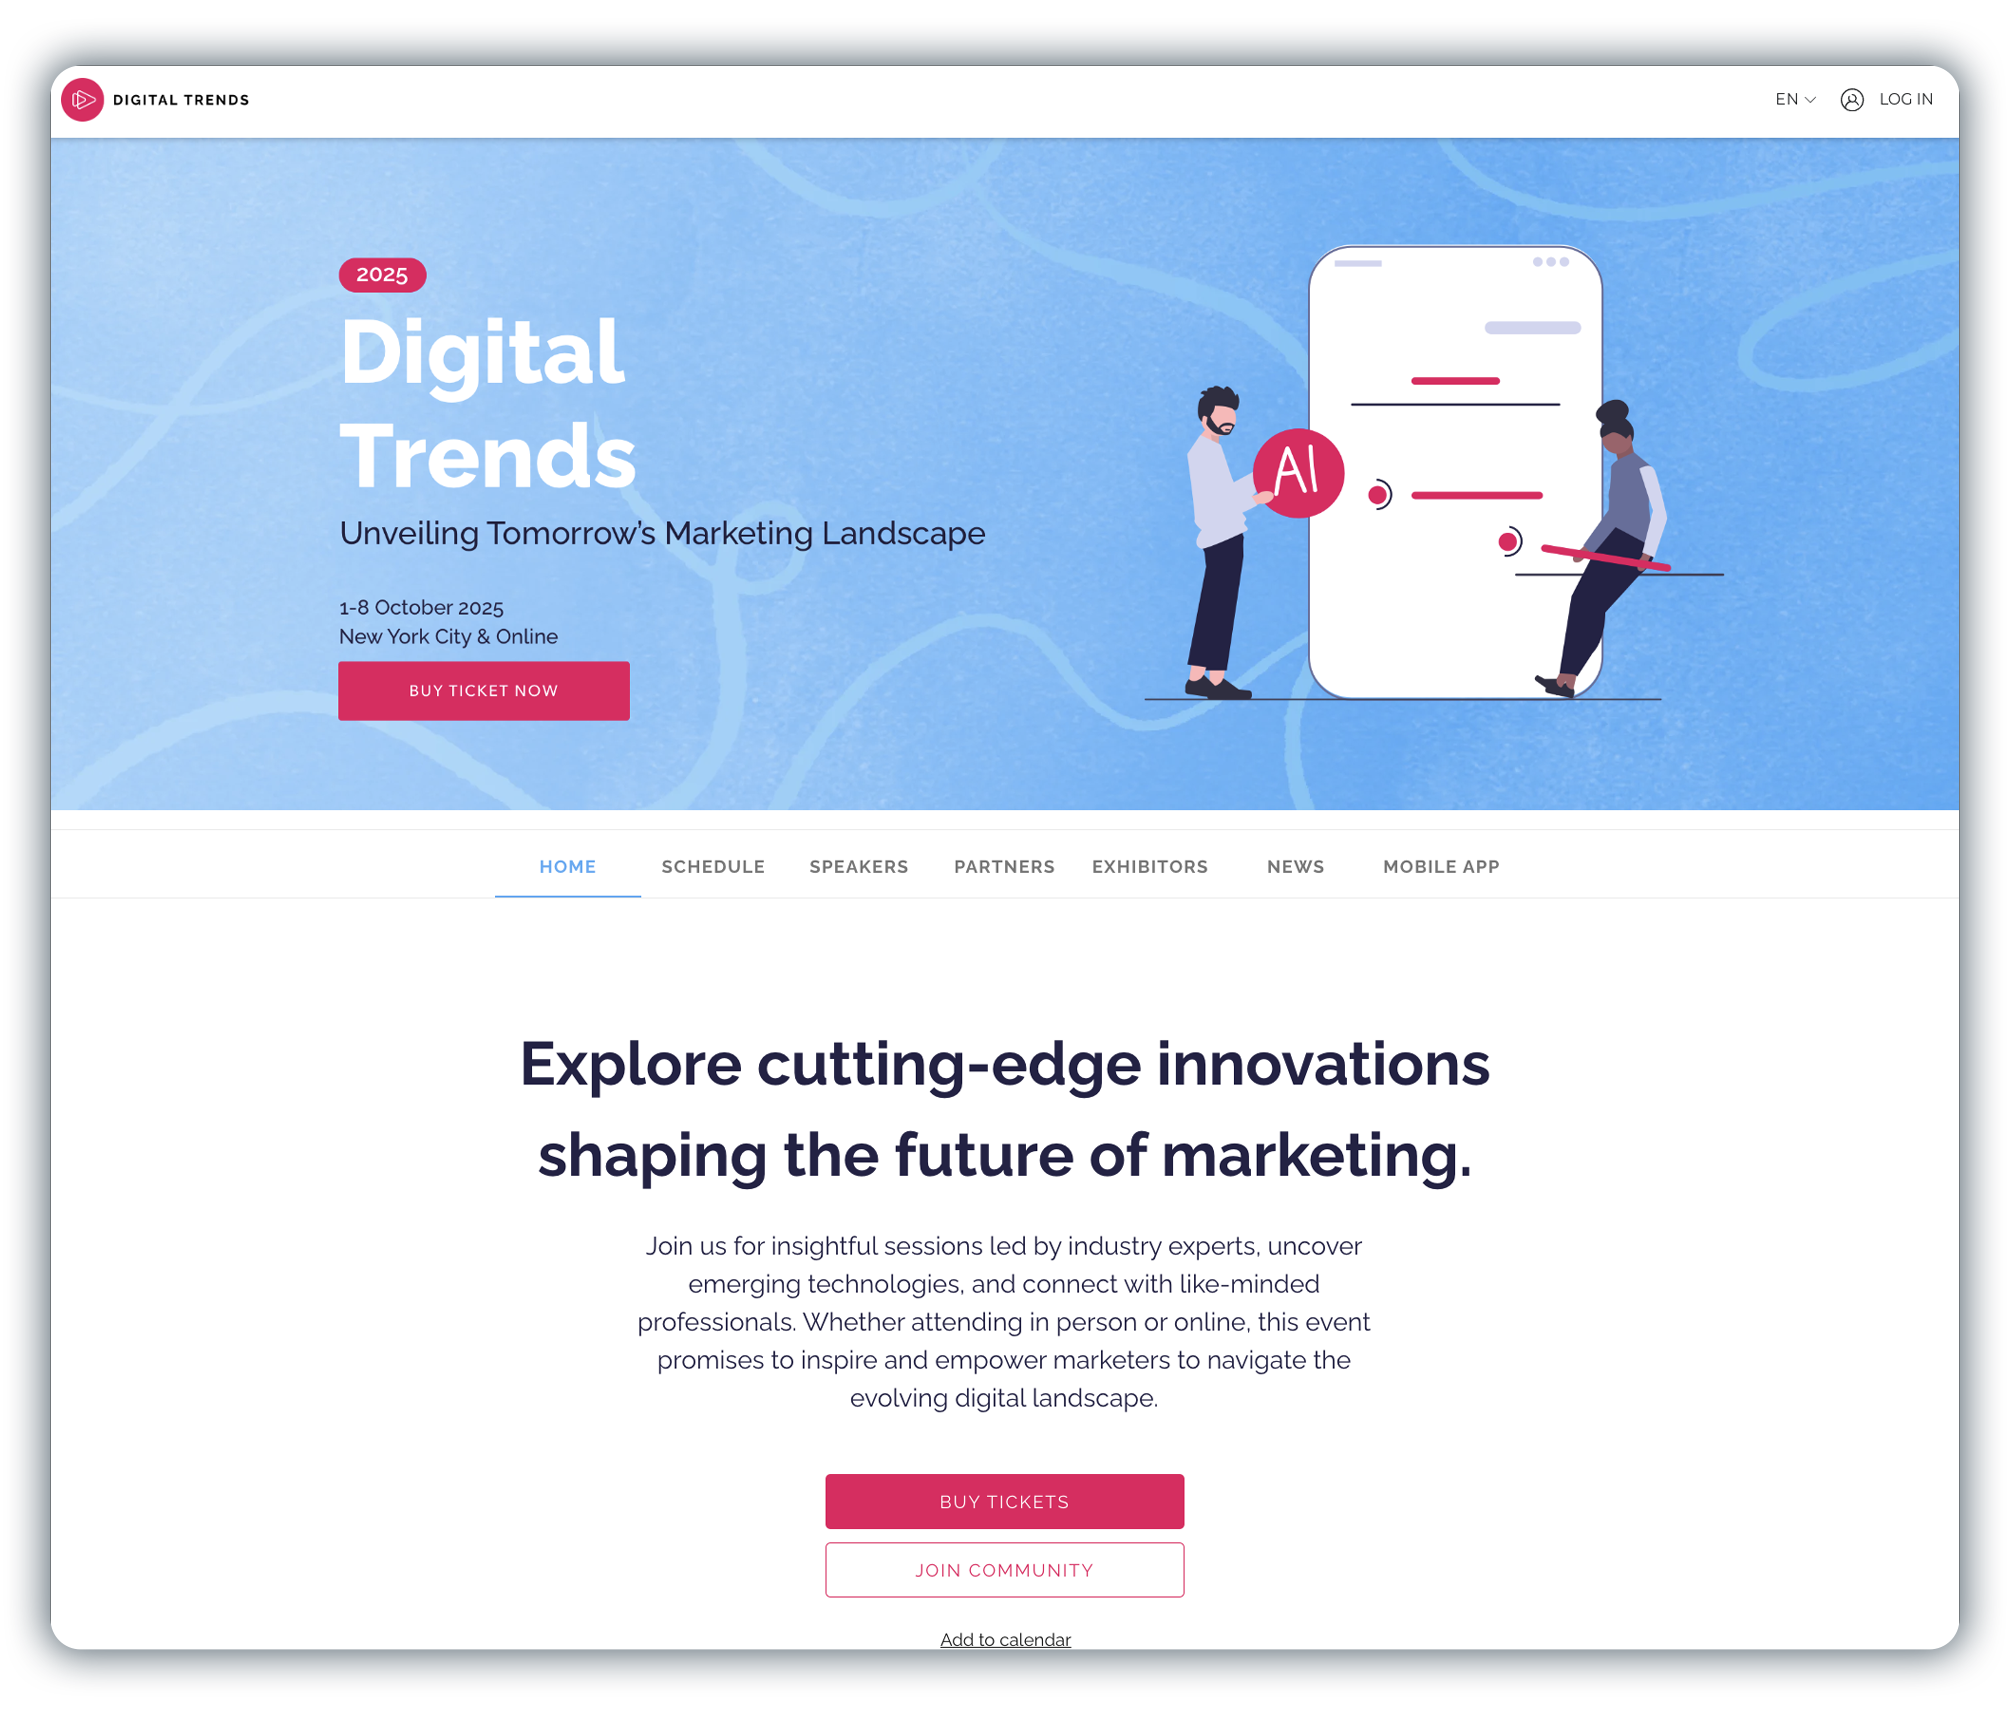The height and width of the screenshot is (1716, 2010).
Task: Select the SCHEDULE navigation tab
Action: pos(715,867)
